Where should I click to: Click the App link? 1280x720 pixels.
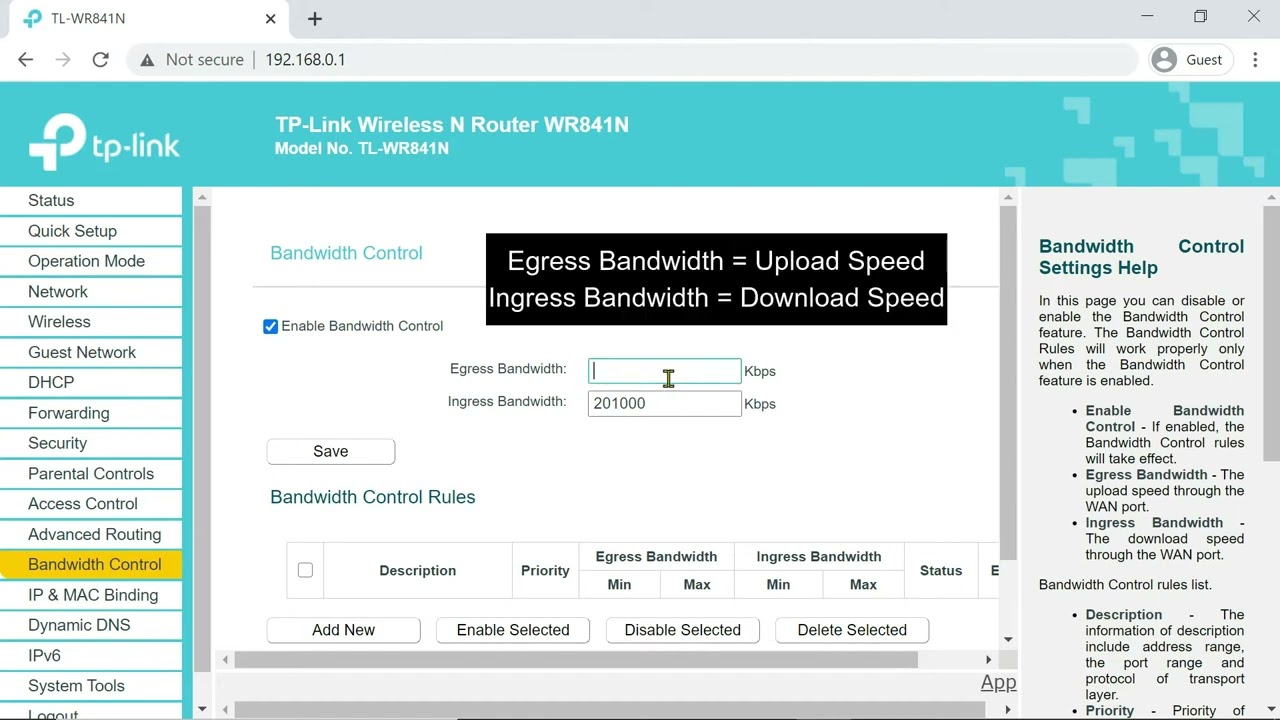[x=998, y=682]
